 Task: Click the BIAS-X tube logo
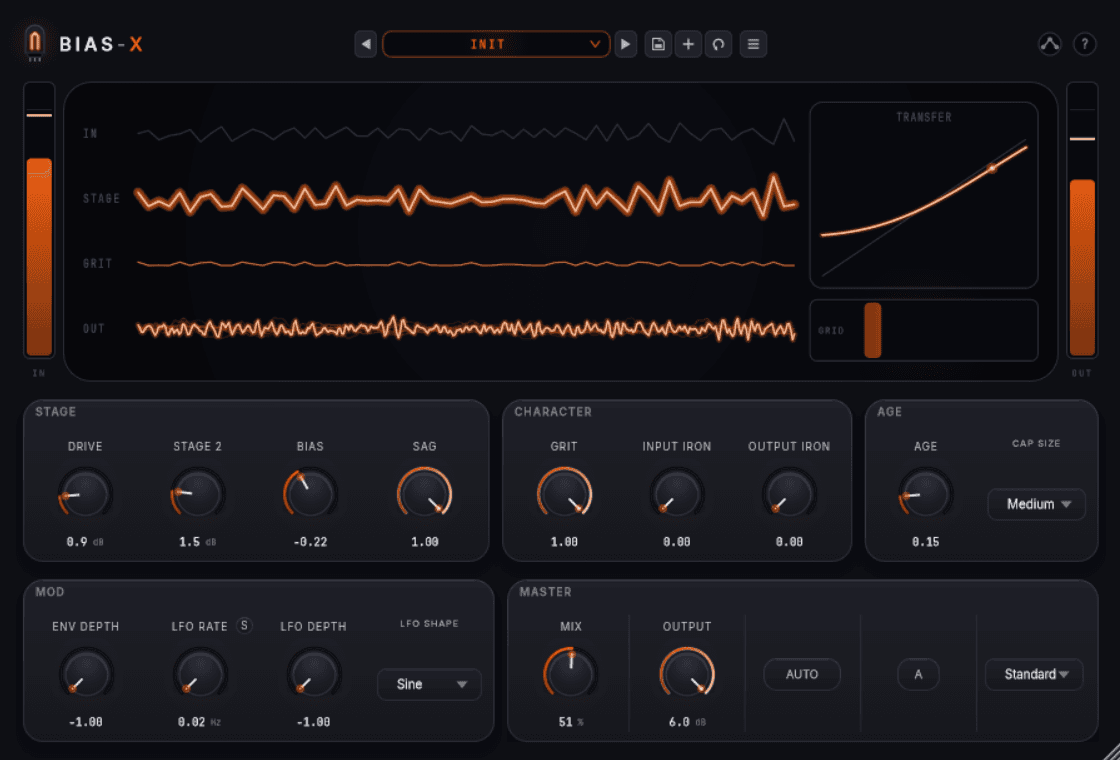click(x=35, y=44)
